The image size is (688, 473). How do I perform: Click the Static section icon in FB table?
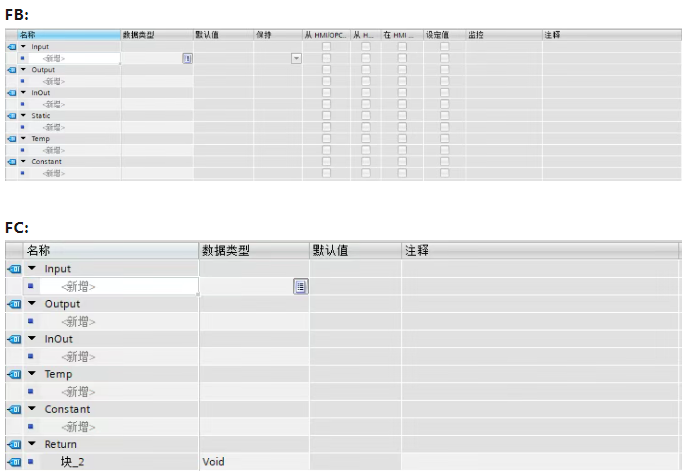click(12, 116)
